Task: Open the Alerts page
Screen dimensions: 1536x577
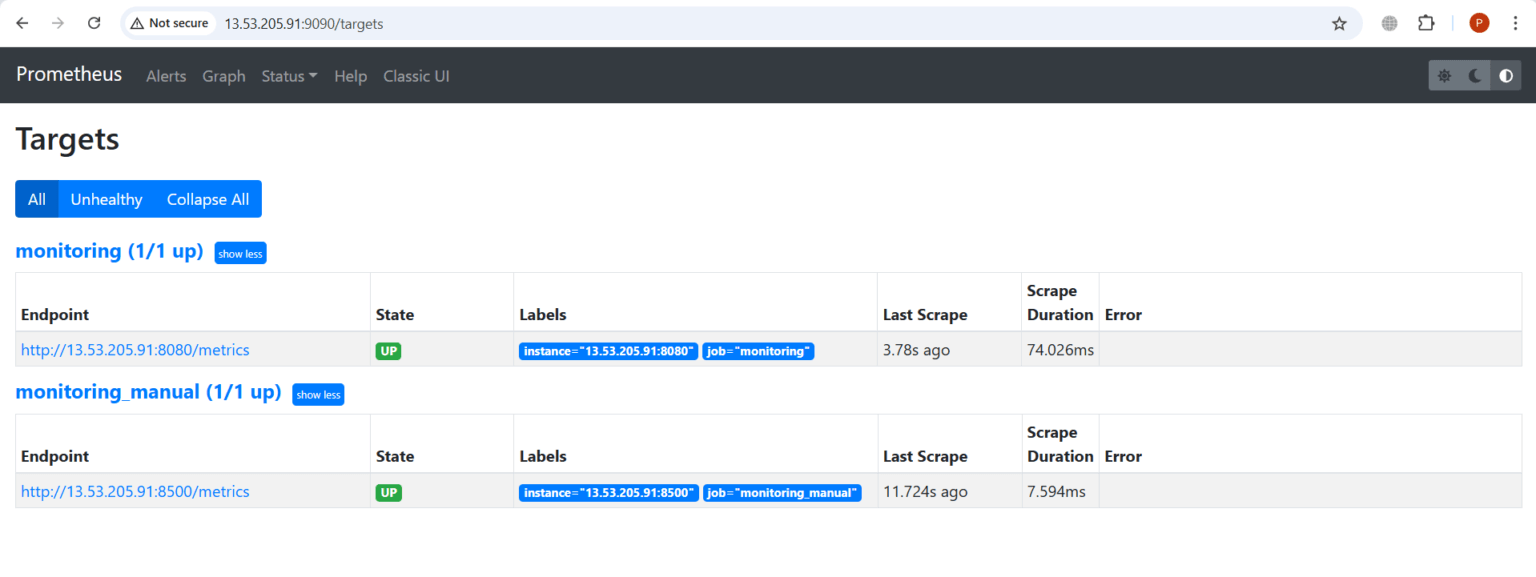Action: coord(166,75)
